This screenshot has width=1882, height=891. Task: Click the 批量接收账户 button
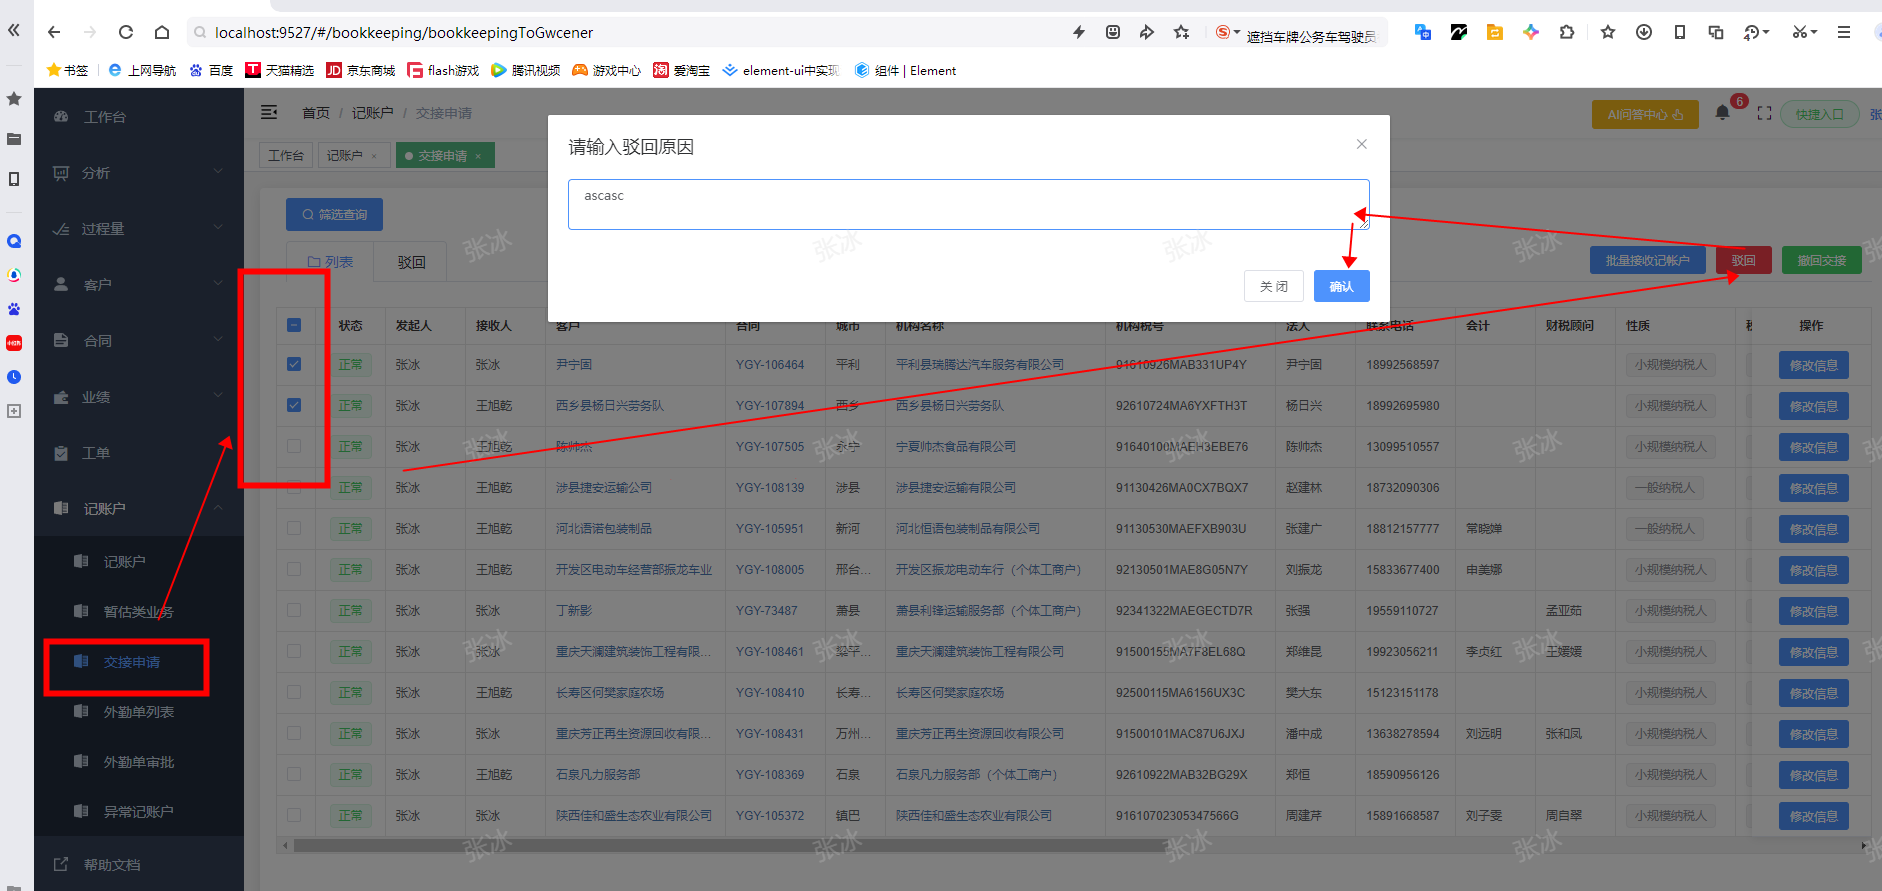pos(1647,260)
